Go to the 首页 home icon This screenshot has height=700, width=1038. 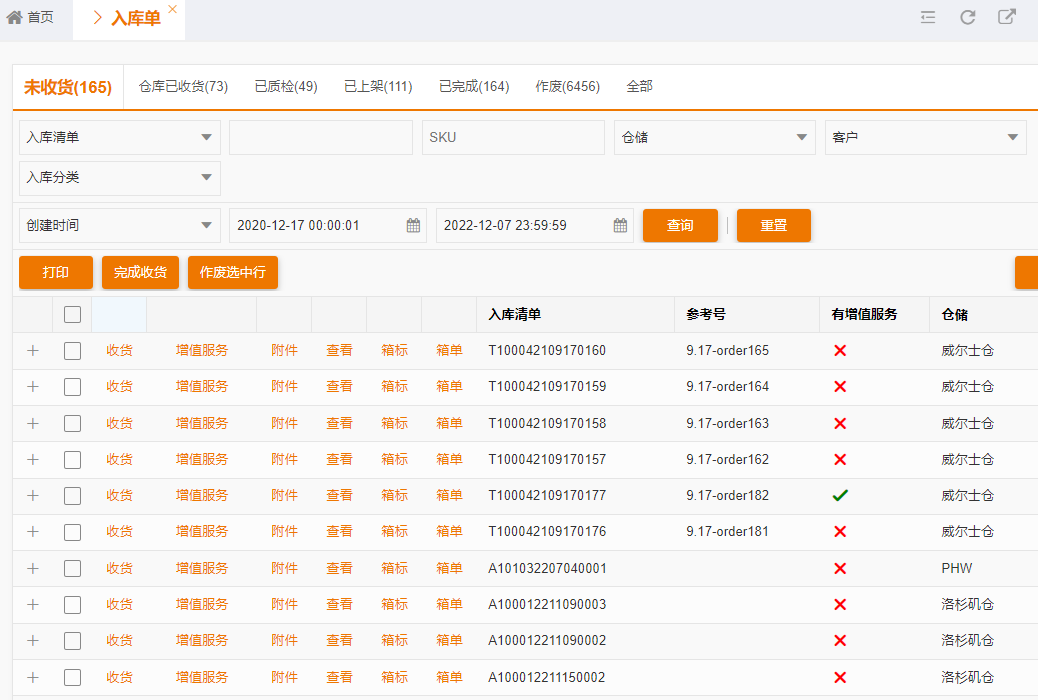15,17
